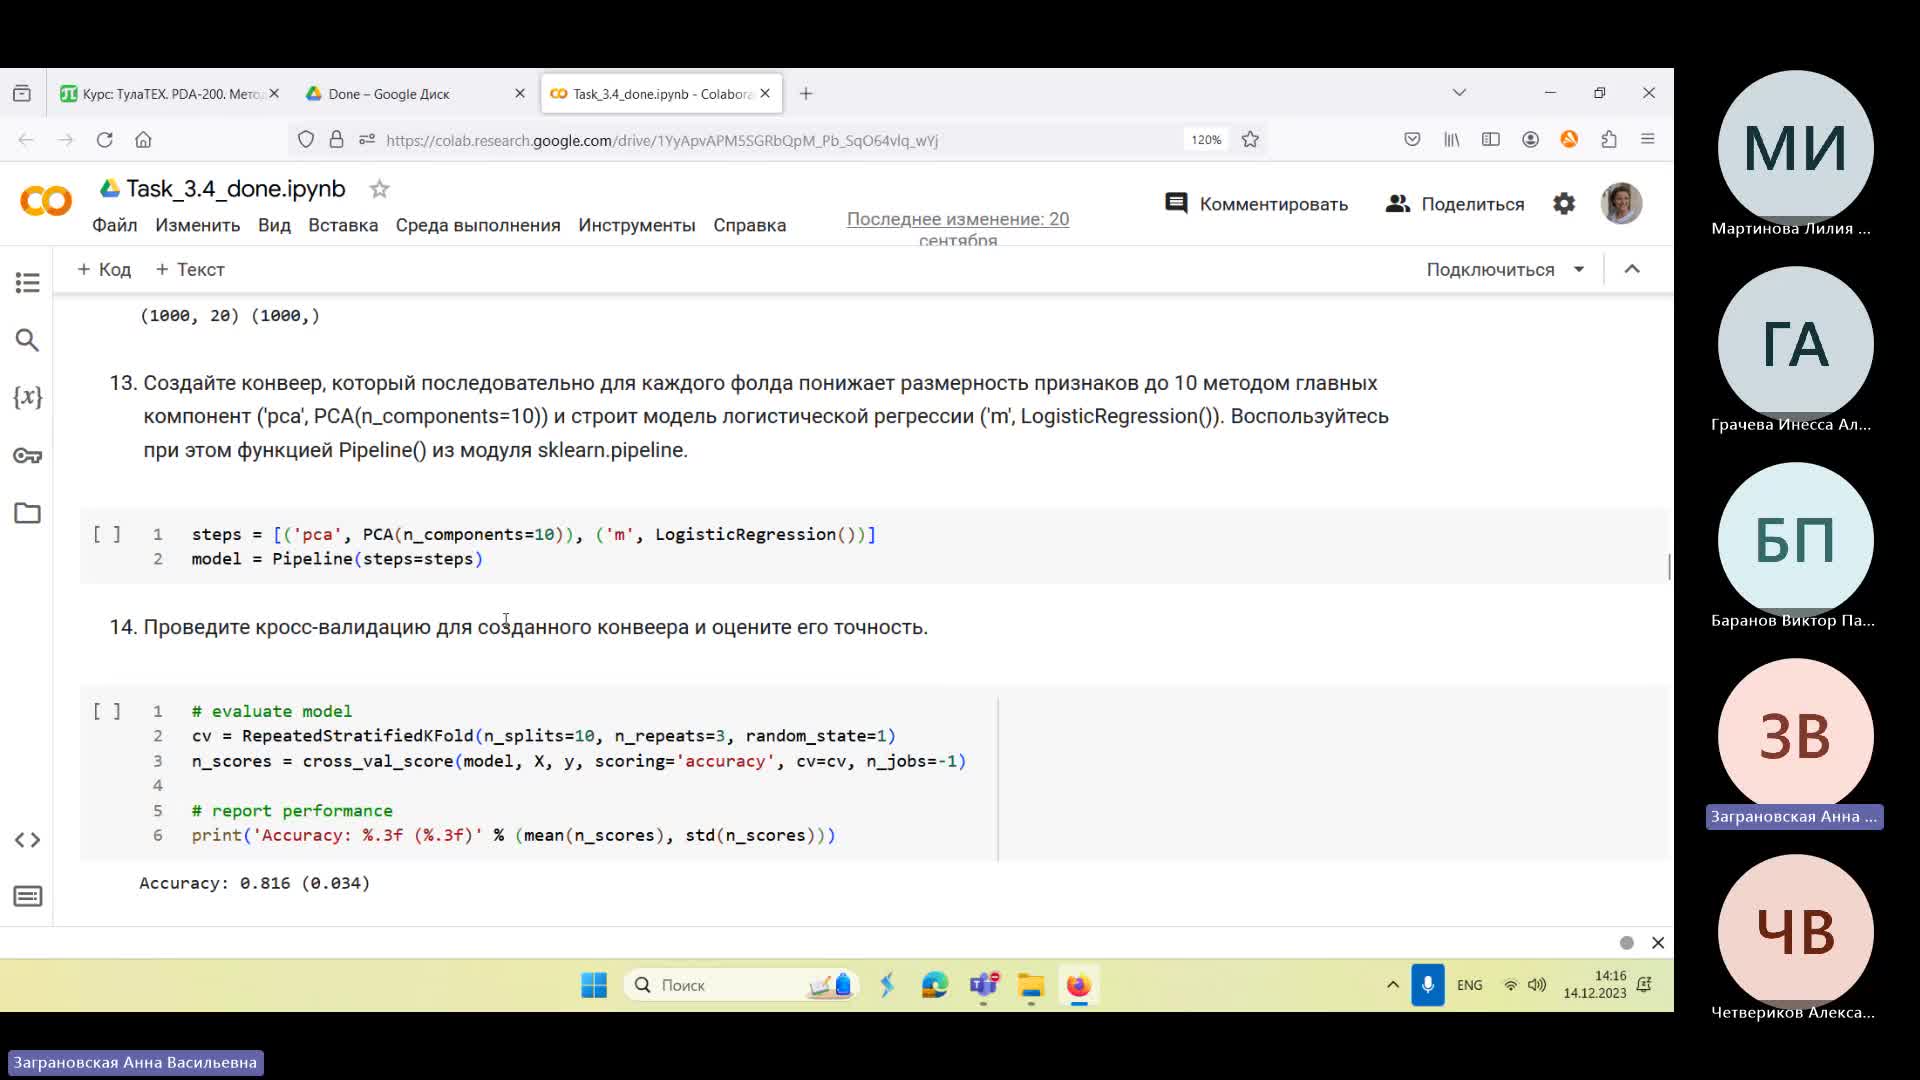Screen dimensions: 1920x1080
Task: Open the code snippets panel
Action: coord(28,840)
